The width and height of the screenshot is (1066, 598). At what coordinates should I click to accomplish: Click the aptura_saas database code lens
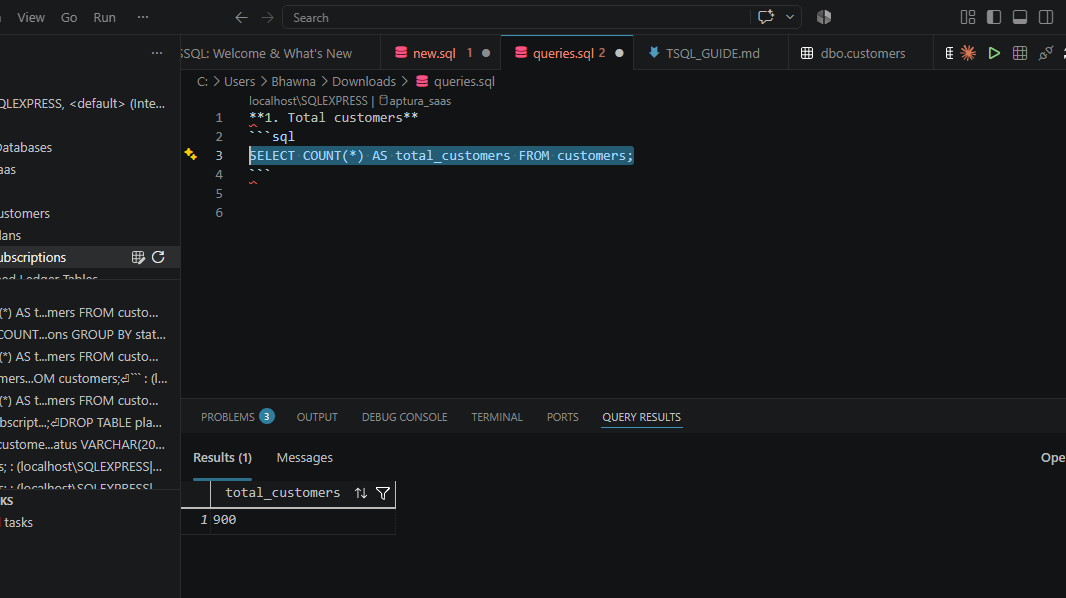[415, 101]
